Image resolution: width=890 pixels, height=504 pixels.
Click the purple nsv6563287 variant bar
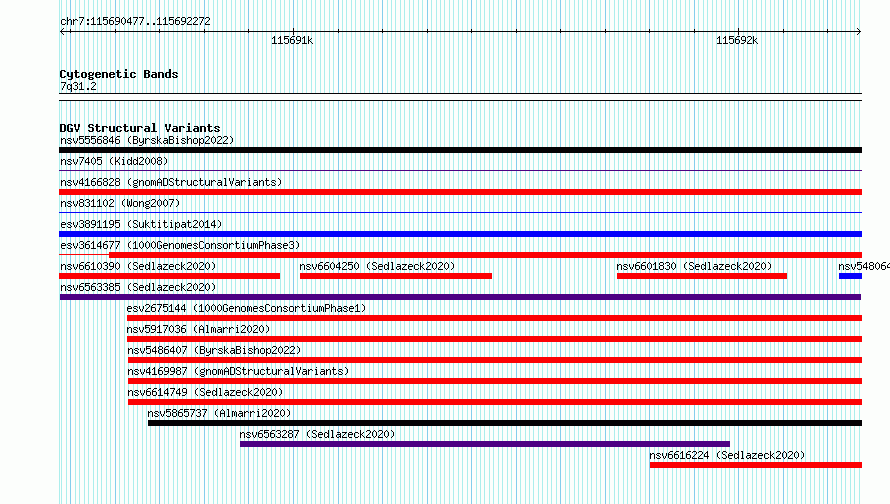click(485, 444)
